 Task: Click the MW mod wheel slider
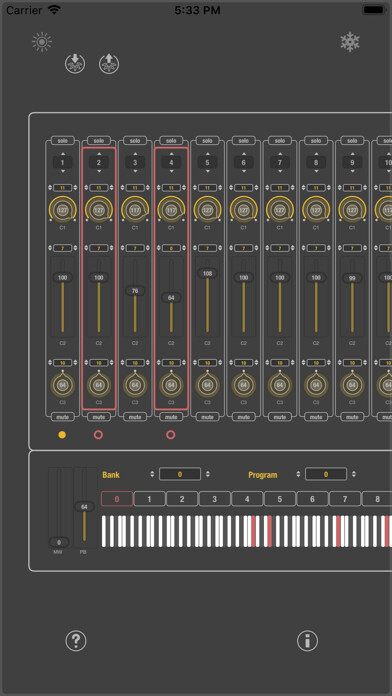[x=59, y=542]
